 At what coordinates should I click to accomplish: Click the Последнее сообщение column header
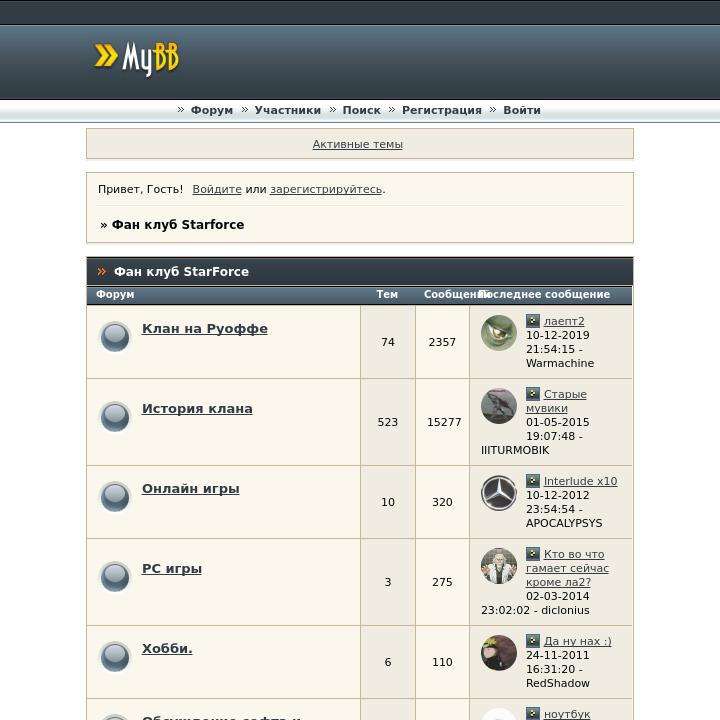[544, 294]
